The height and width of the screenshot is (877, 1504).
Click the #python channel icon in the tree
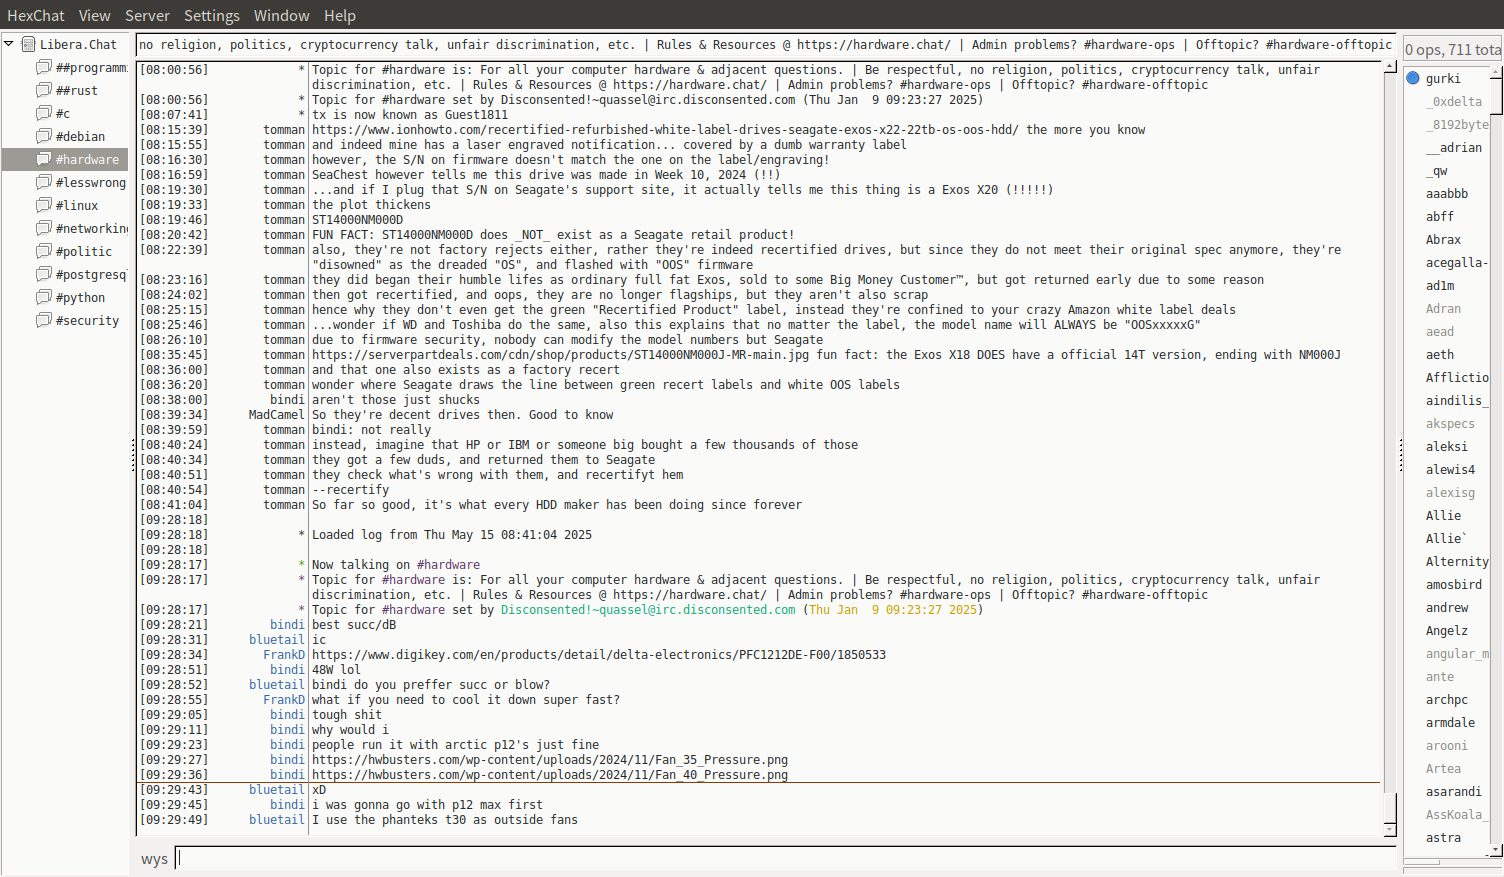coord(44,297)
